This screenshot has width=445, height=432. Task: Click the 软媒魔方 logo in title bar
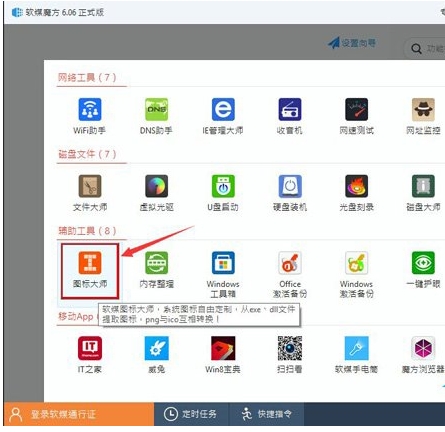click(x=17, y=12)
